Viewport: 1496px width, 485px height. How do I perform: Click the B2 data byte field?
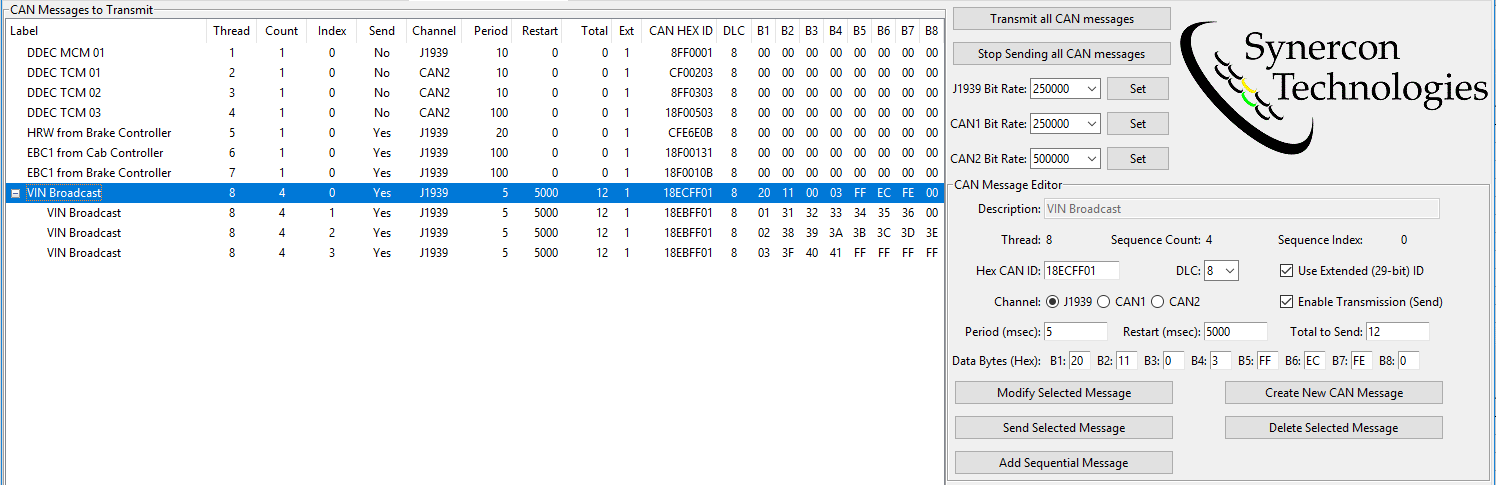click(1126, 361)
